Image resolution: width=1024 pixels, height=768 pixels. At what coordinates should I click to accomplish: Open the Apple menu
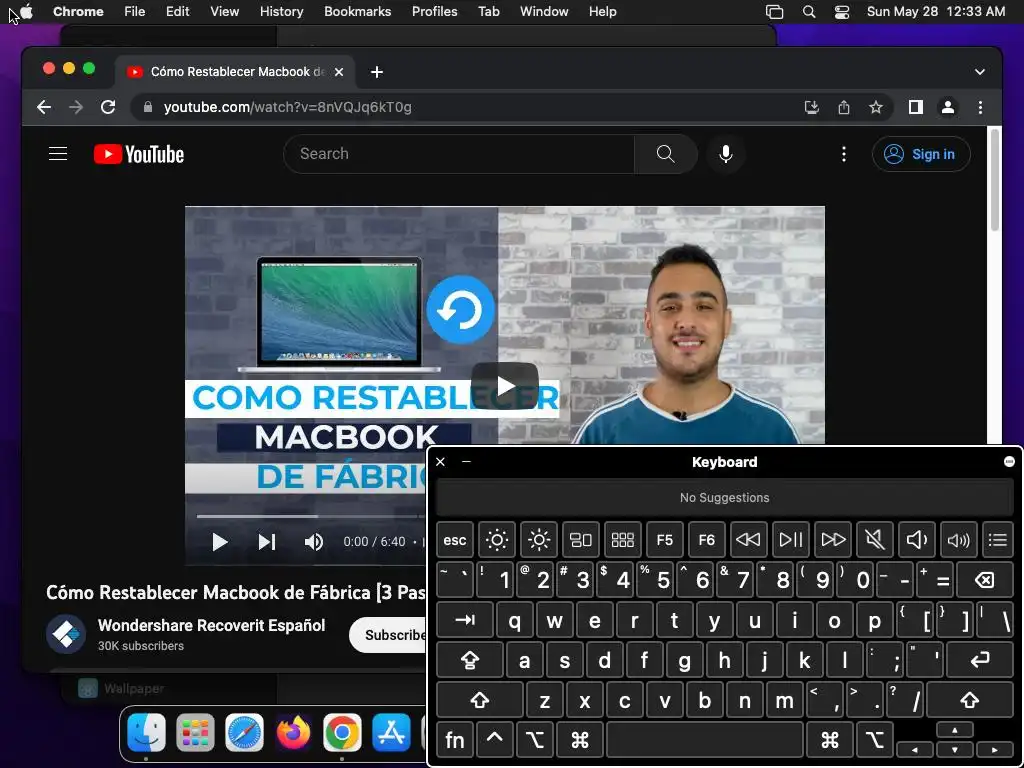(x=27, y=11)
